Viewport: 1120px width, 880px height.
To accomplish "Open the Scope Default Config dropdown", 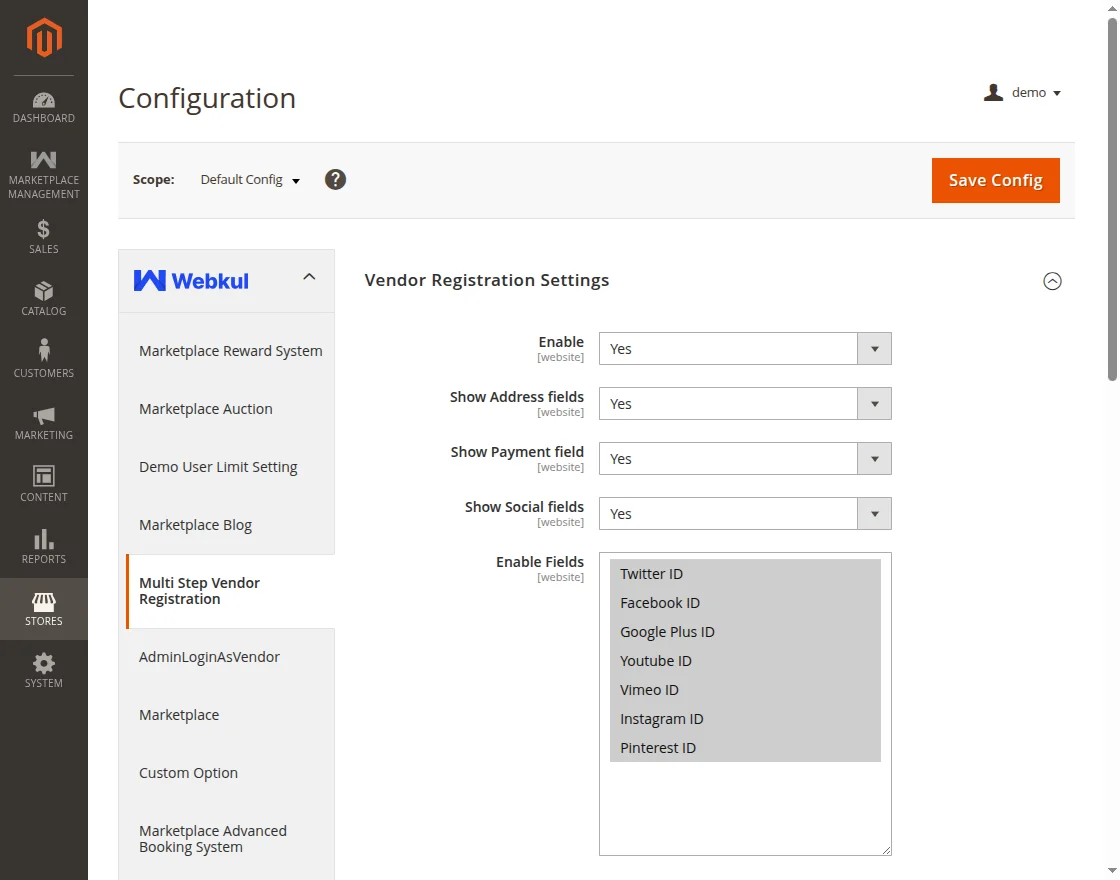I will coord(250,180).
